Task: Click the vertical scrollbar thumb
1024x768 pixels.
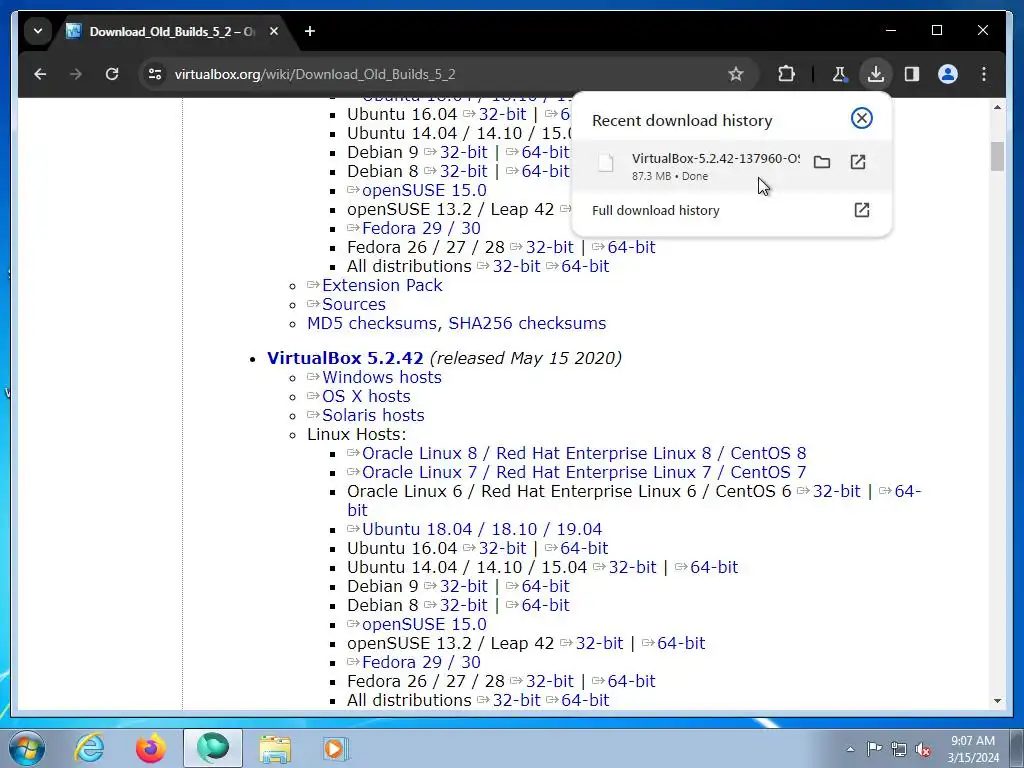Action: (x=997, y=156)
